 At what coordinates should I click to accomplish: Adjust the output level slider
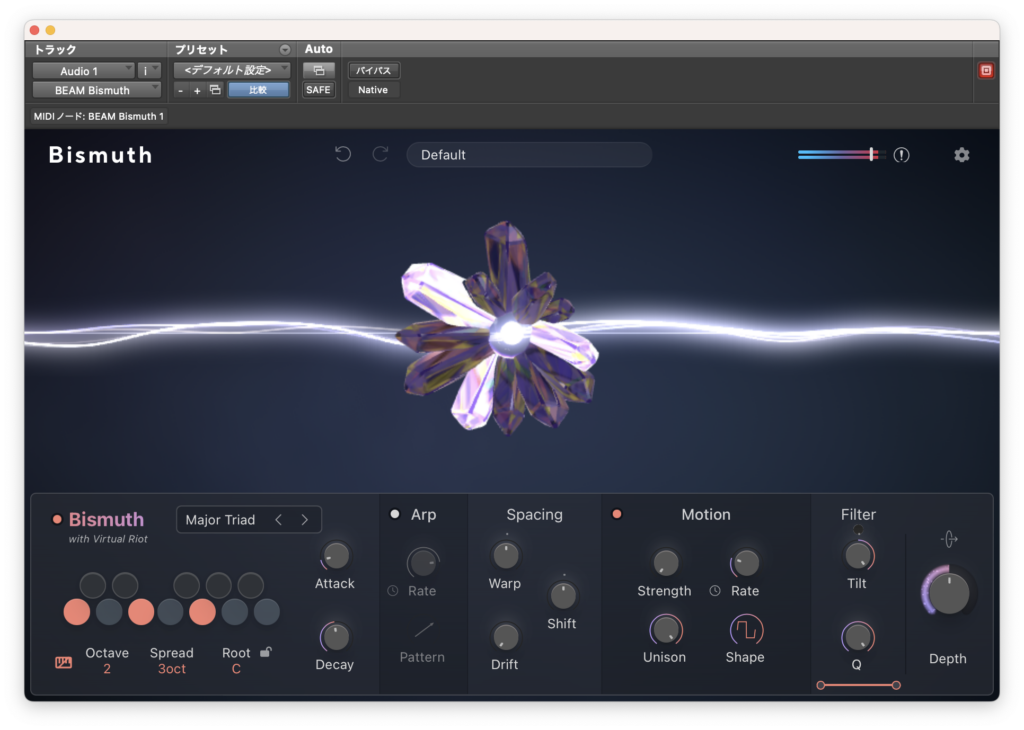click(x=841, y=155)
